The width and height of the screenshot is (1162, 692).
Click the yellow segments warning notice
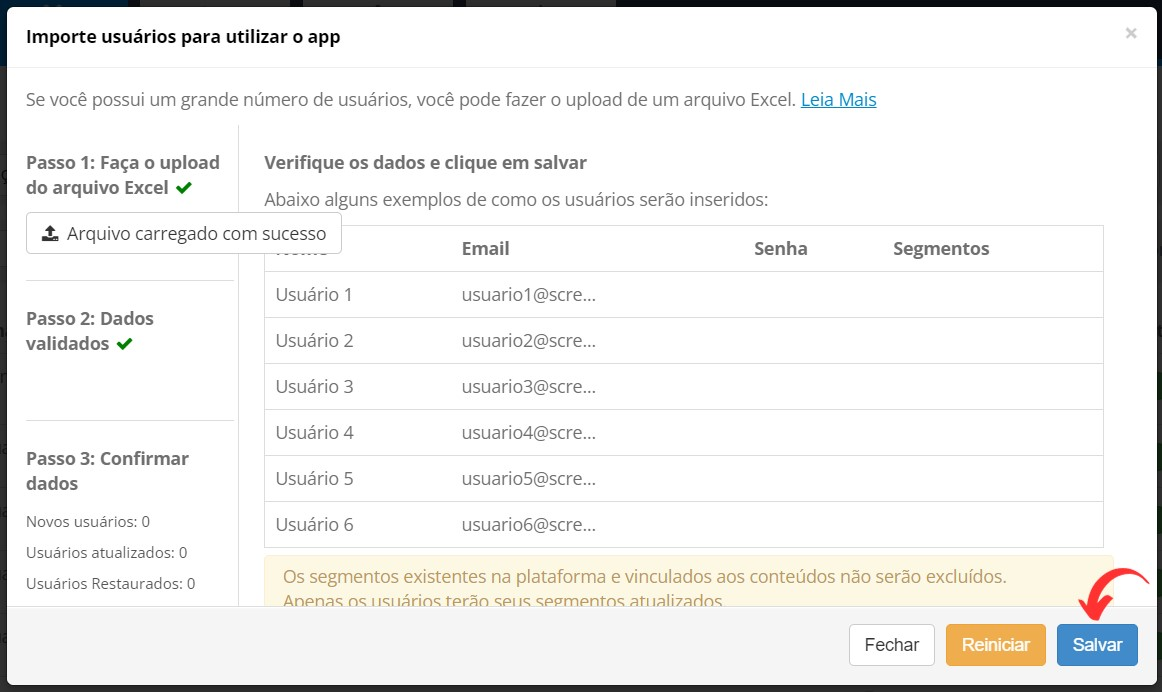688,582
